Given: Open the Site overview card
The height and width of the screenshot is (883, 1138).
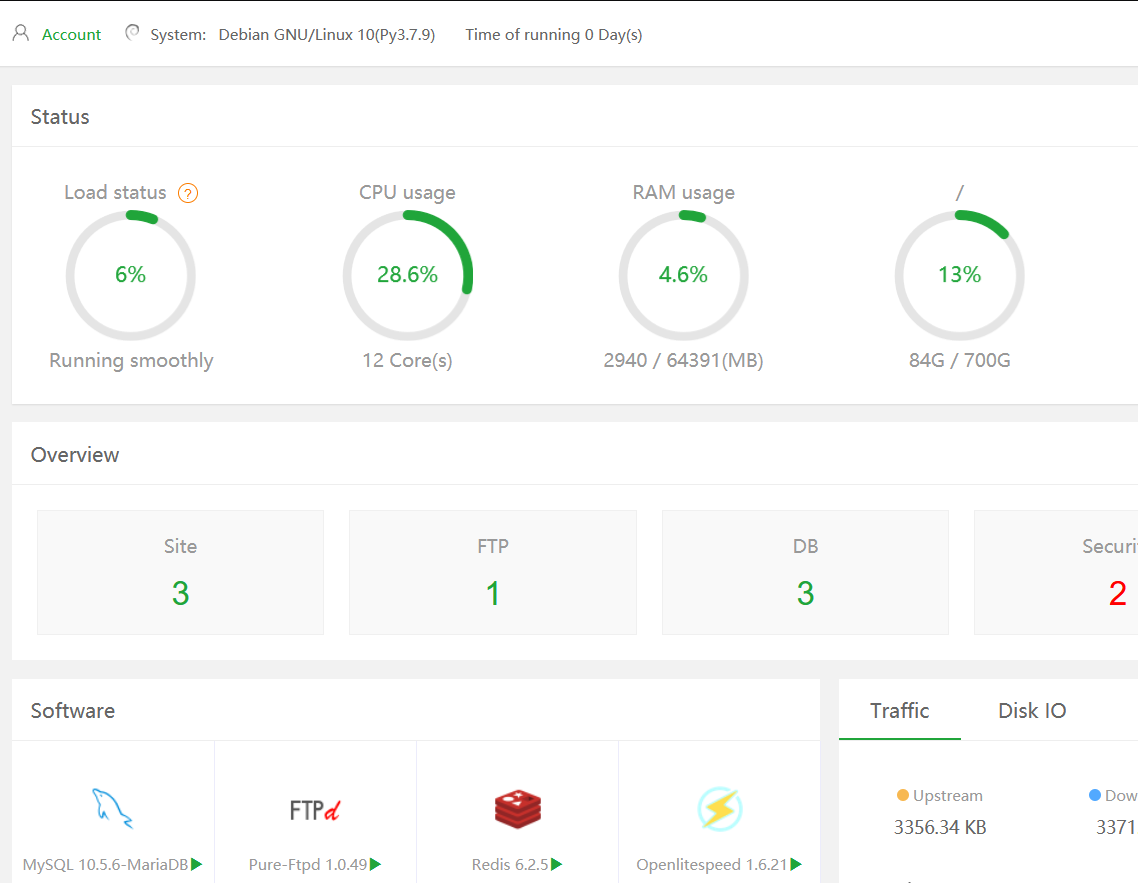Looking at the screenshot, I should click(181, 572).
